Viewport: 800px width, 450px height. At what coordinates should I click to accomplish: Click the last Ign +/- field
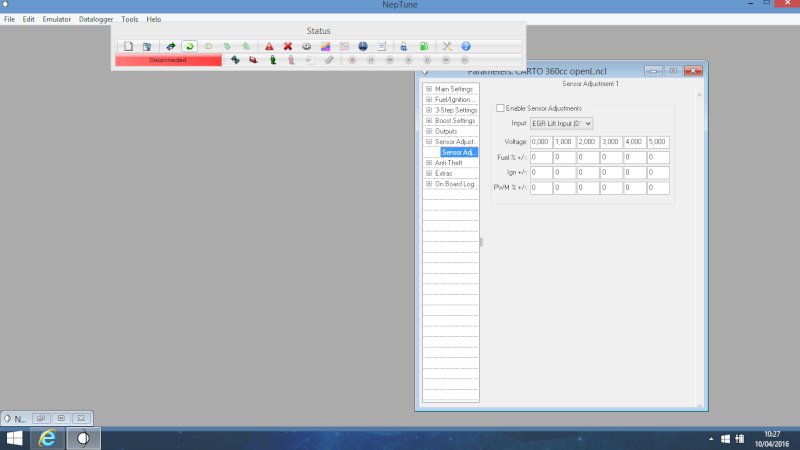pyautogui.click(x=658, y=172)
